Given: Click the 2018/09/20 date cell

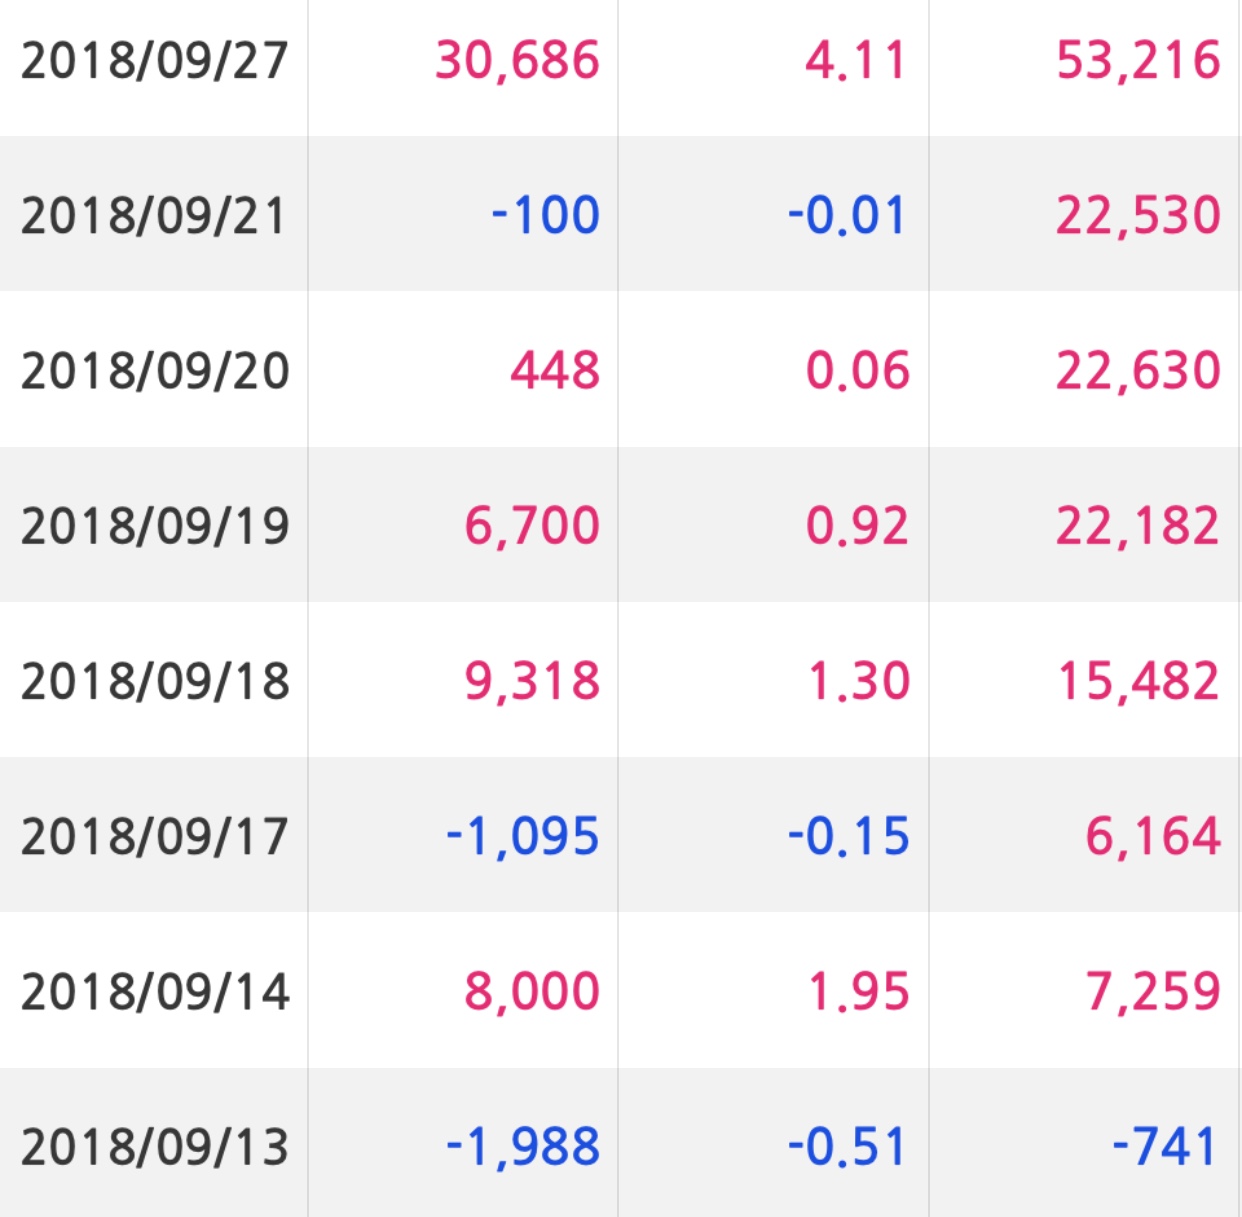Looking at the screenshot, I should [155, 371].
